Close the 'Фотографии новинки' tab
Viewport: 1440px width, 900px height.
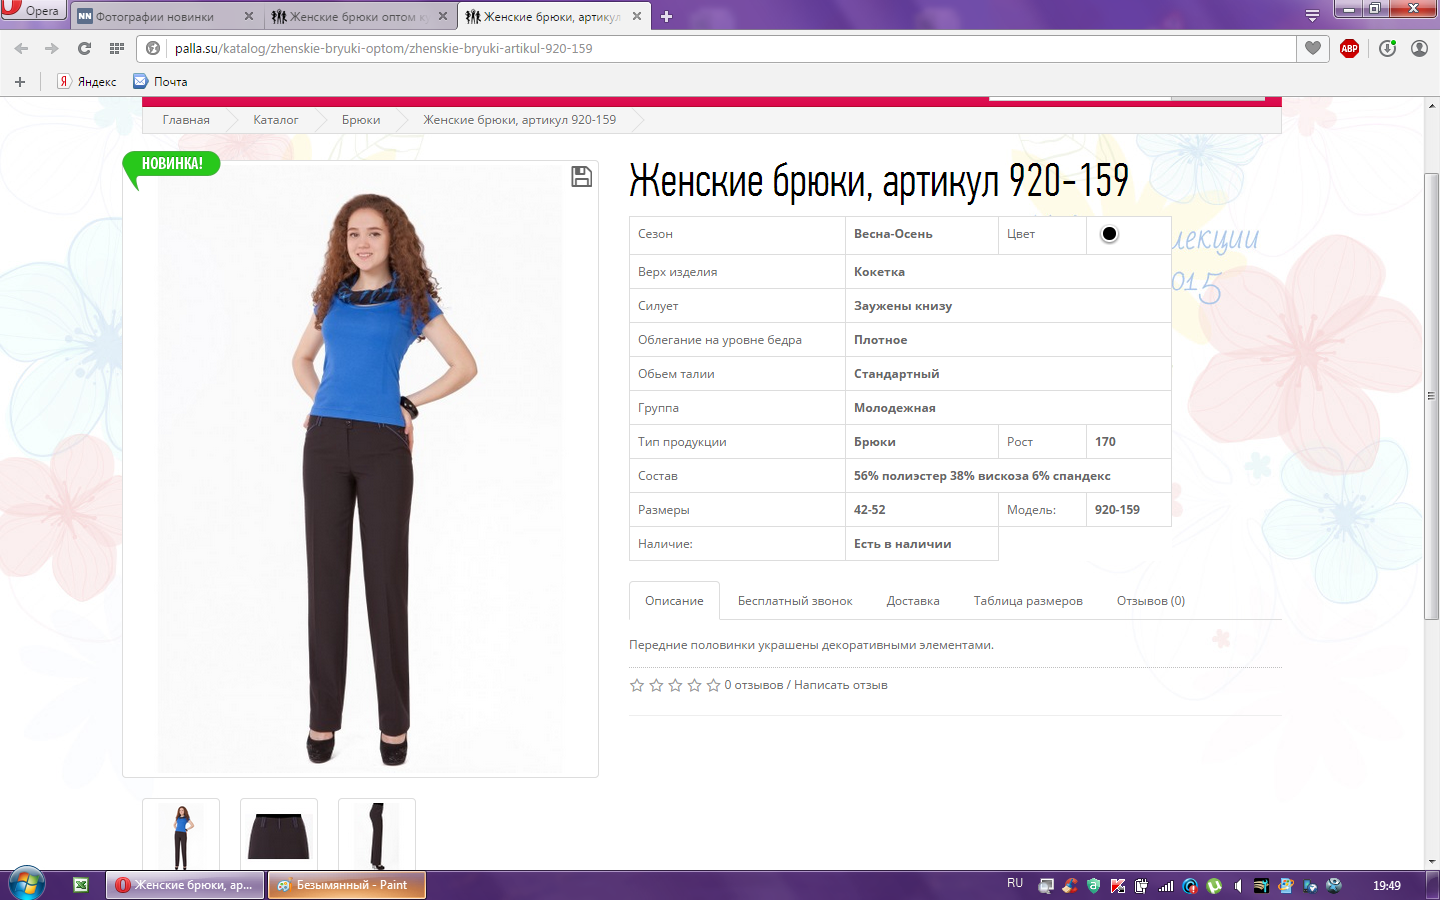(249, 16)
